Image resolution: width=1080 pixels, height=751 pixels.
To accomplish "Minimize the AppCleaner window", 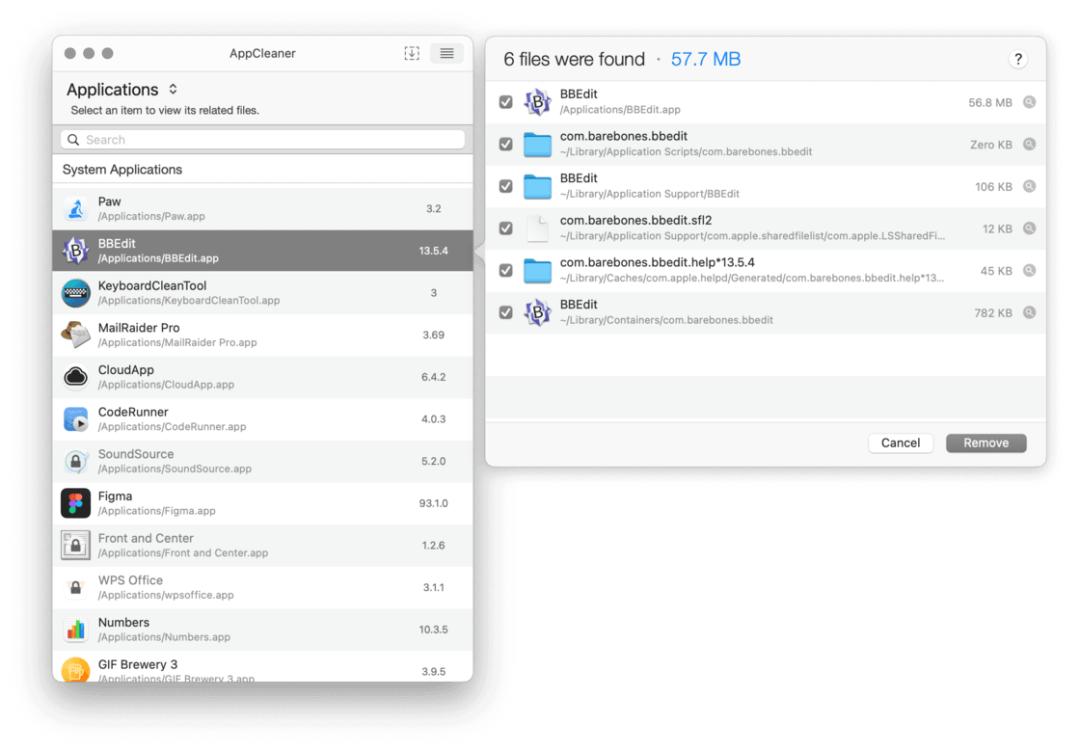I will [88, 53].
